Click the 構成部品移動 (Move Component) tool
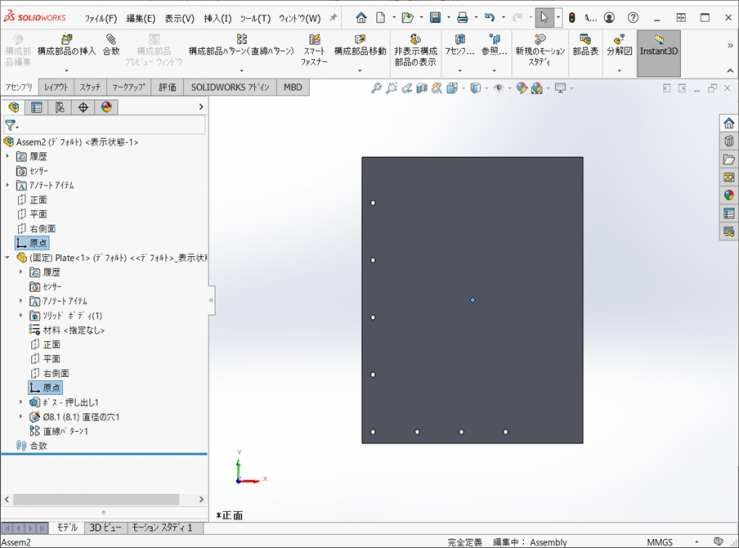This screenshot has width=739, height=548. (x=360, y=46)
